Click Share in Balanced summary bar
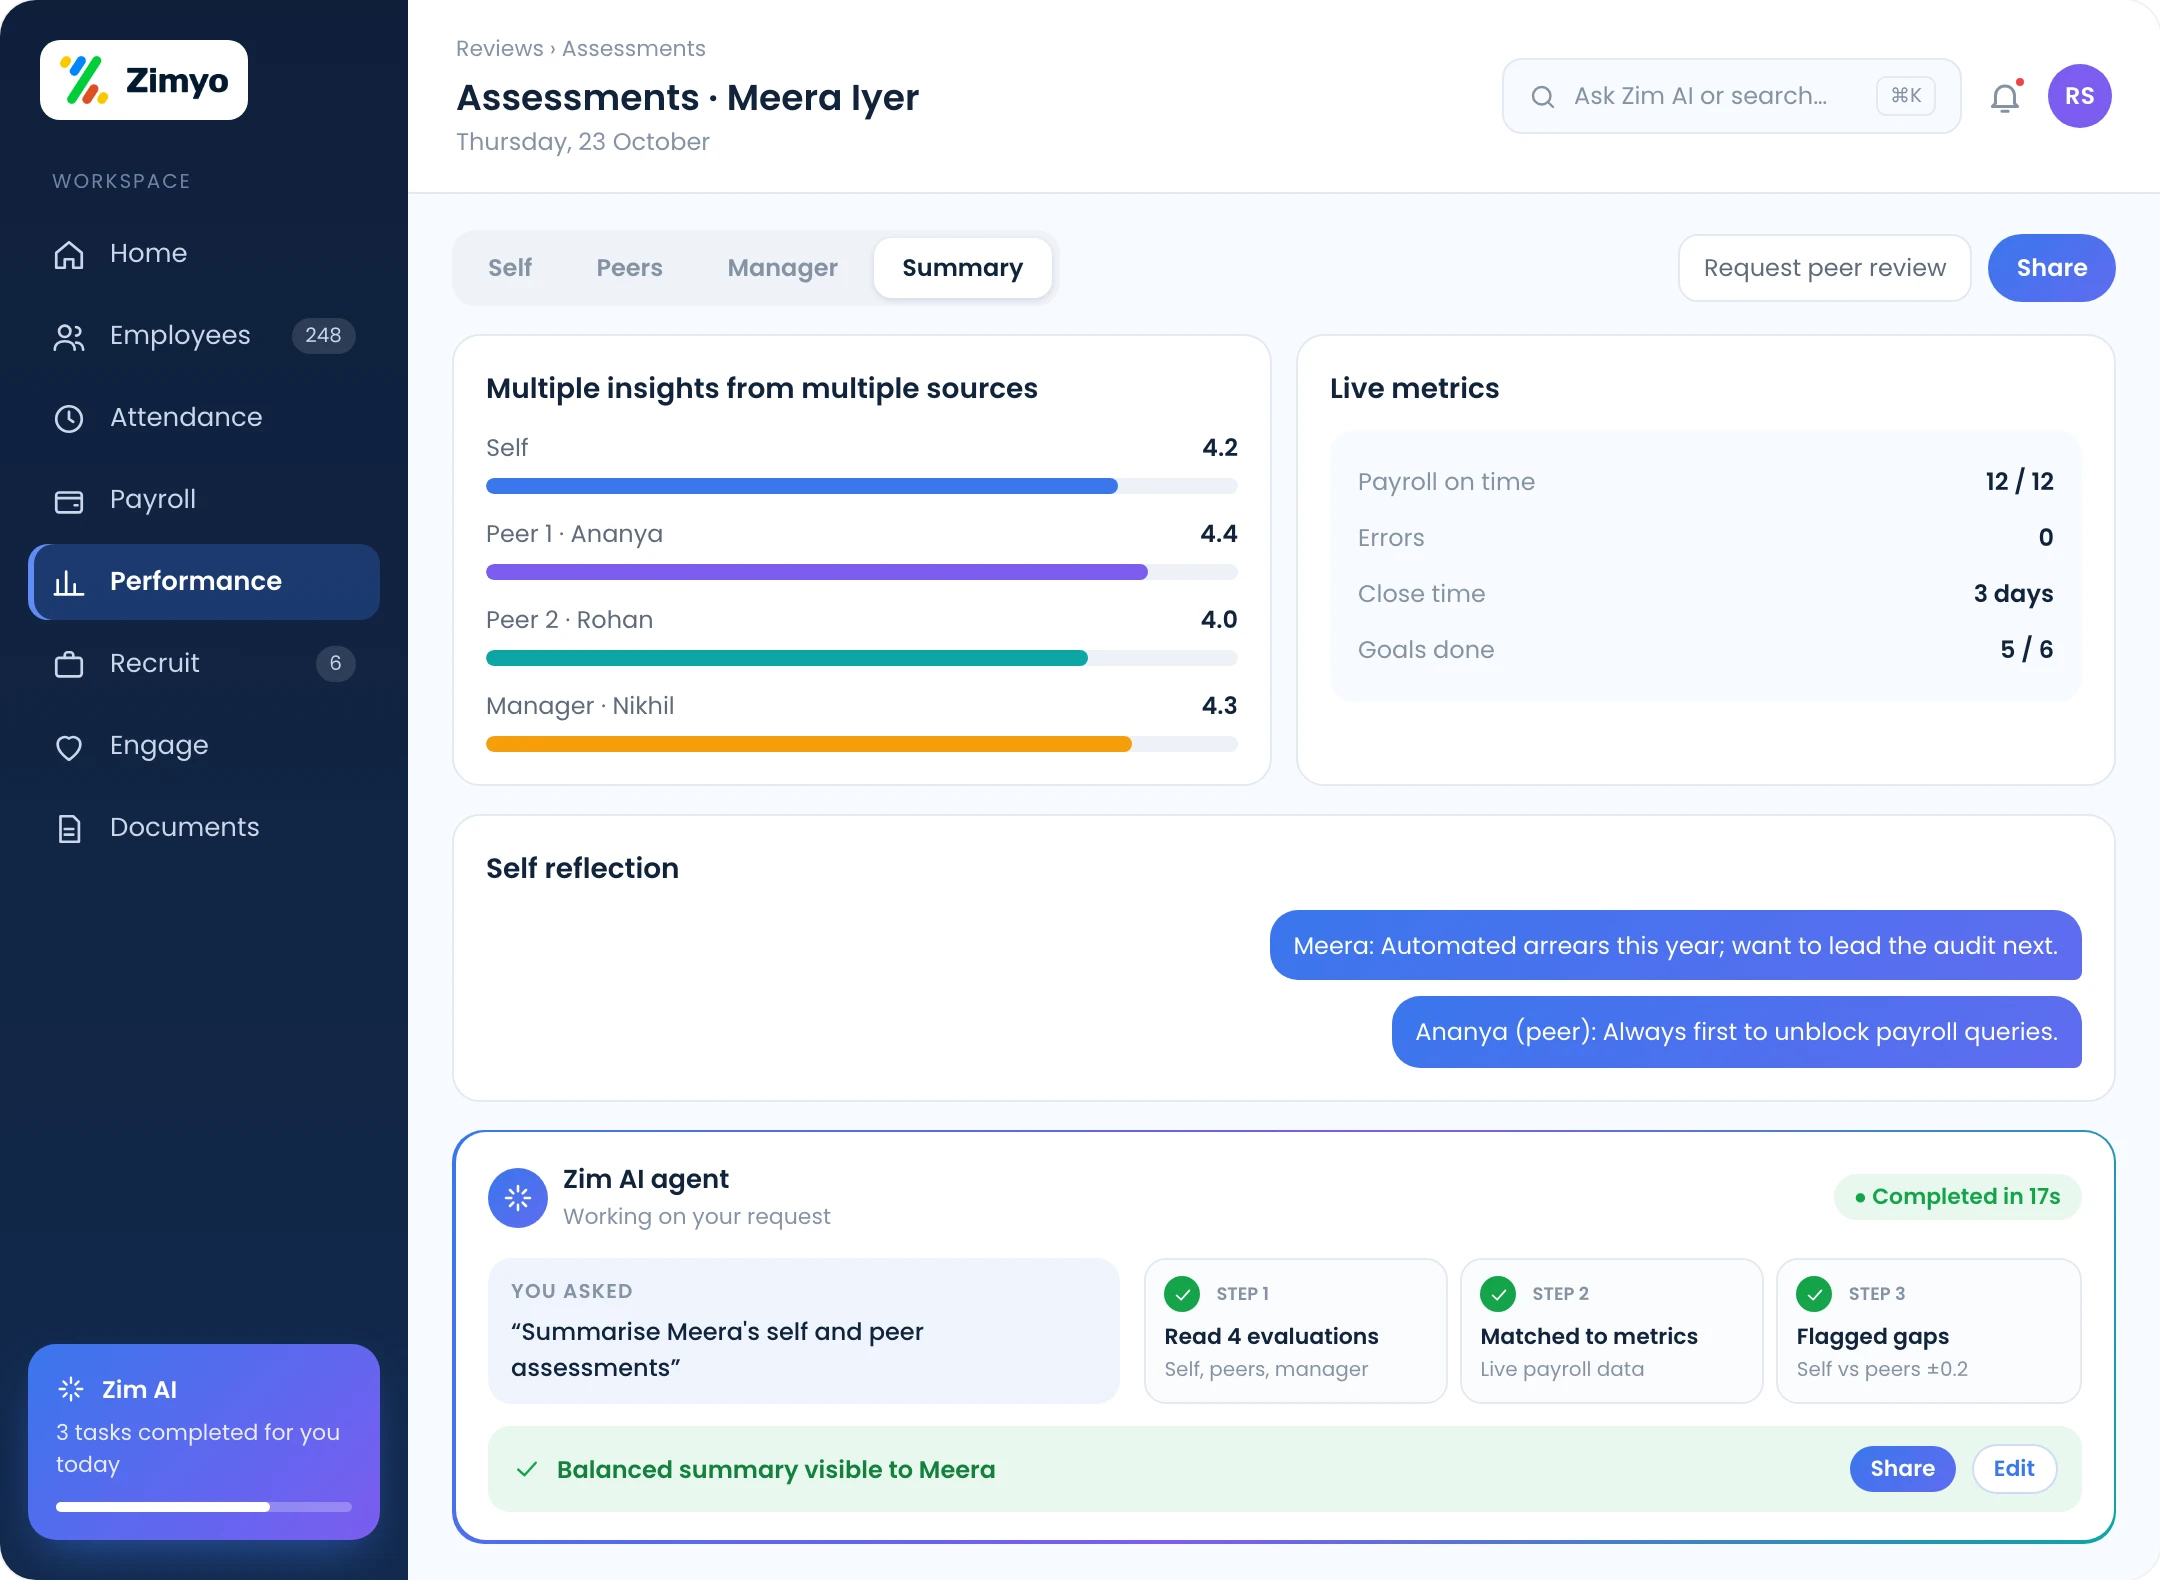The height and width of the screenshot is (1580, 2160). 1903,1469
